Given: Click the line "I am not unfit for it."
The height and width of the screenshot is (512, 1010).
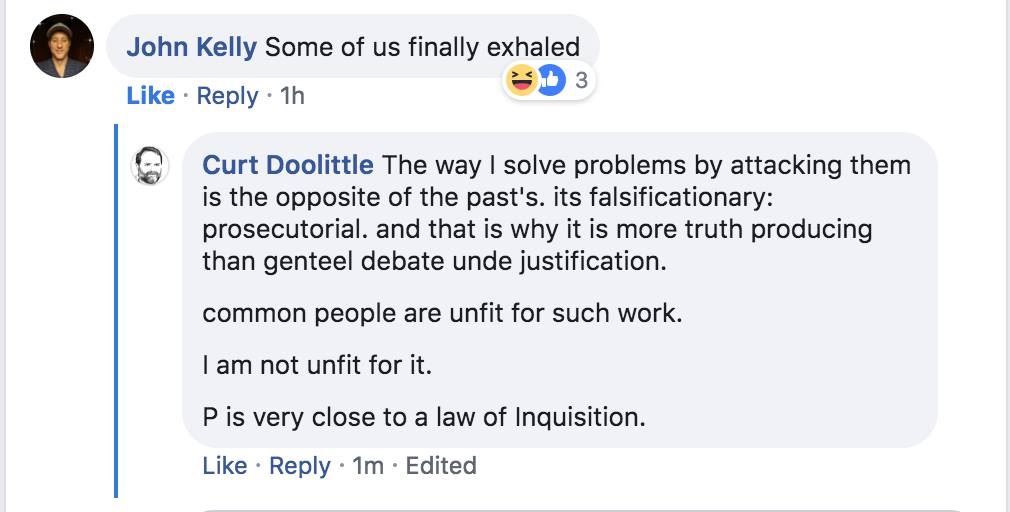Looking at the screenshot, I should pos(317,364).
